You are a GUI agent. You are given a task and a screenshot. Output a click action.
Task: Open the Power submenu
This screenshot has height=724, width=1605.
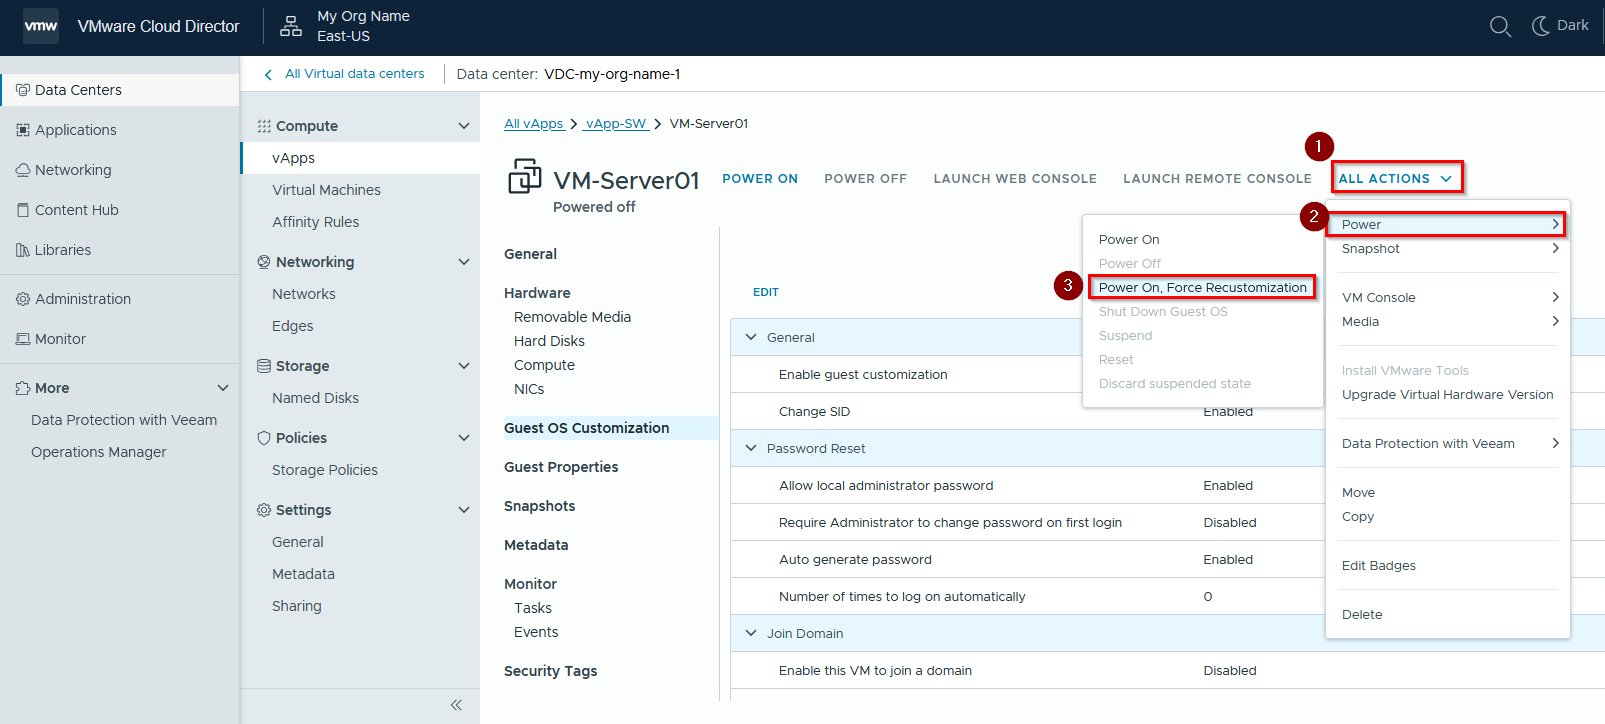[1447, 224]
